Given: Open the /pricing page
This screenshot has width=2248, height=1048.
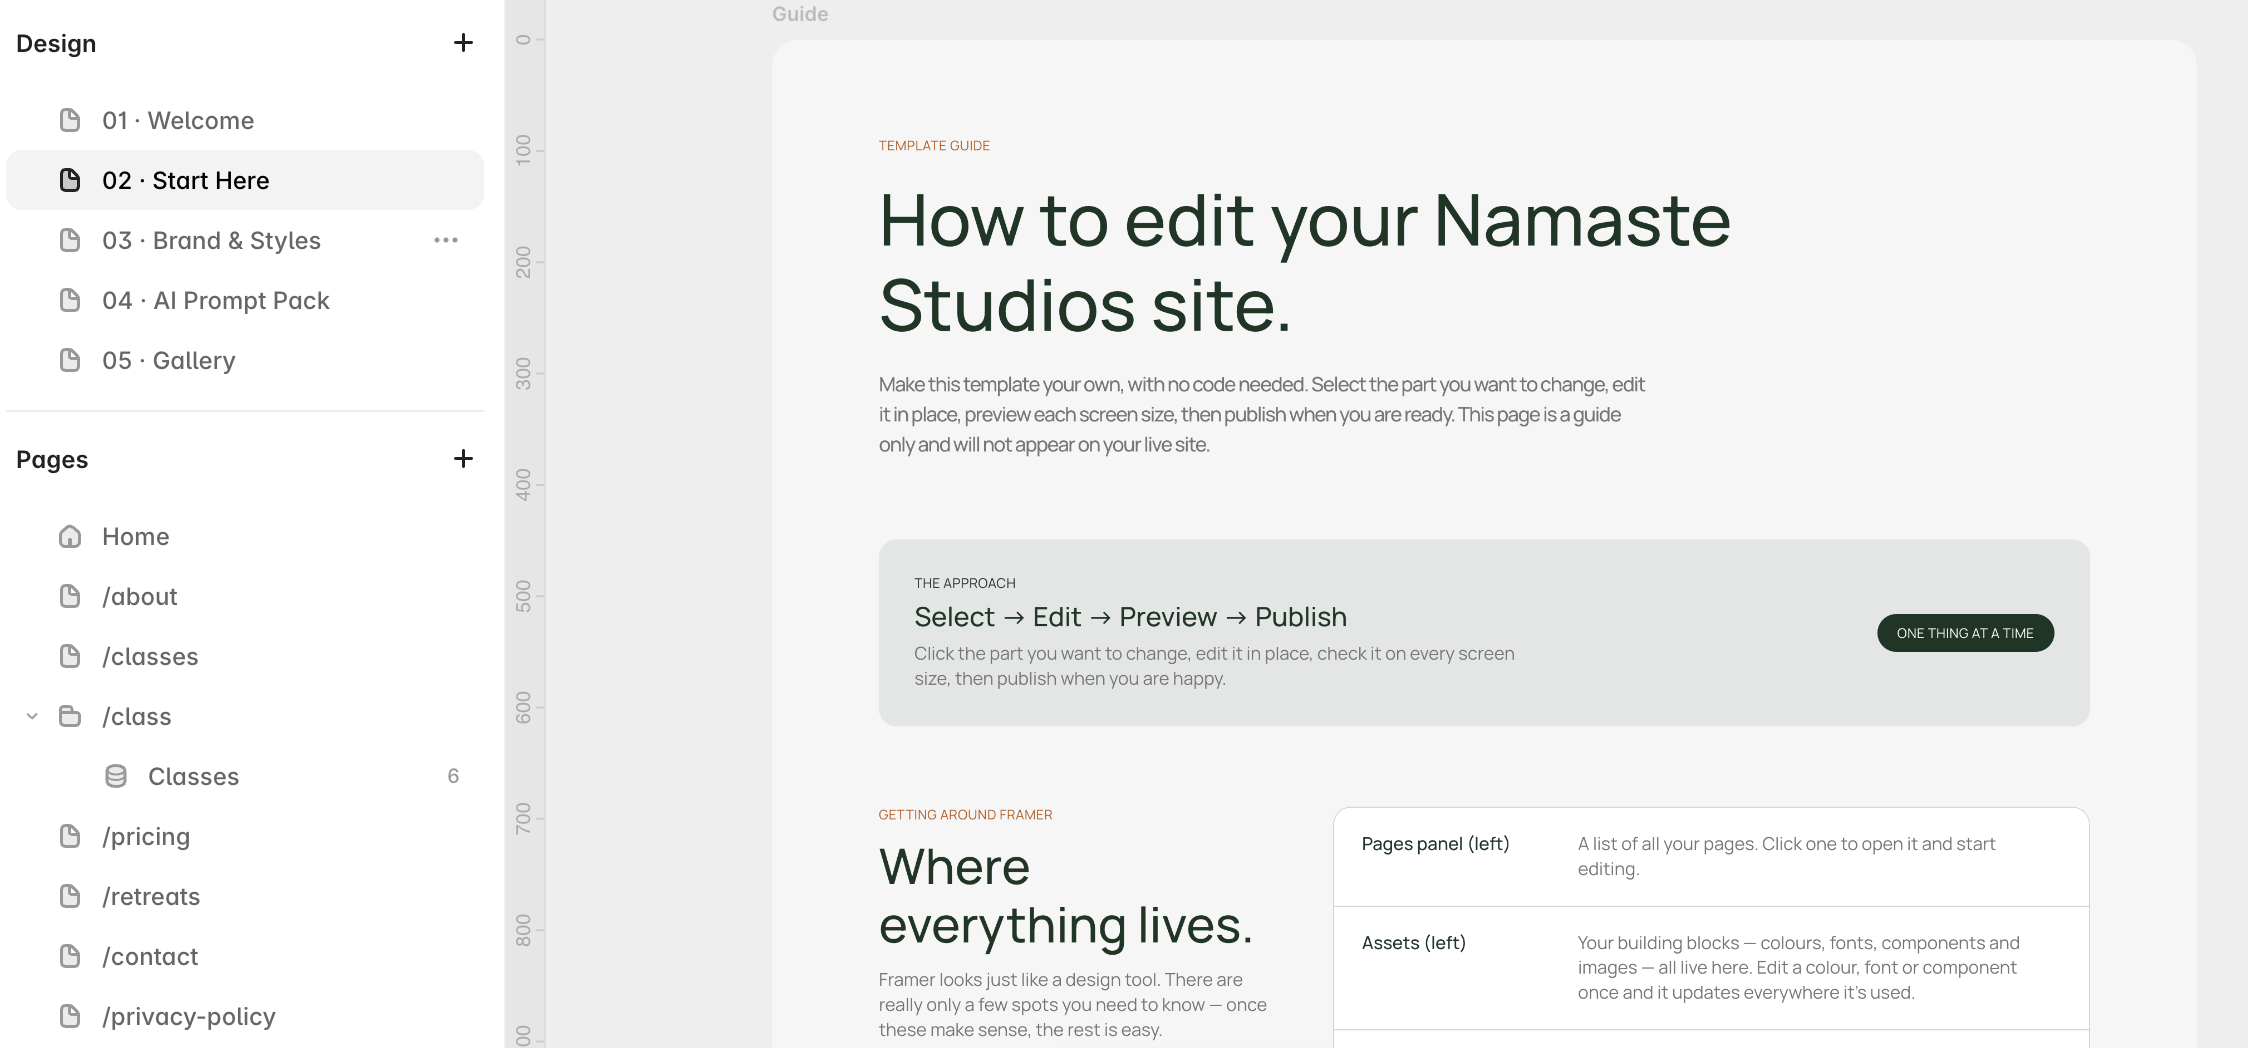Looking at the screenshot, I should pos(245,836).
